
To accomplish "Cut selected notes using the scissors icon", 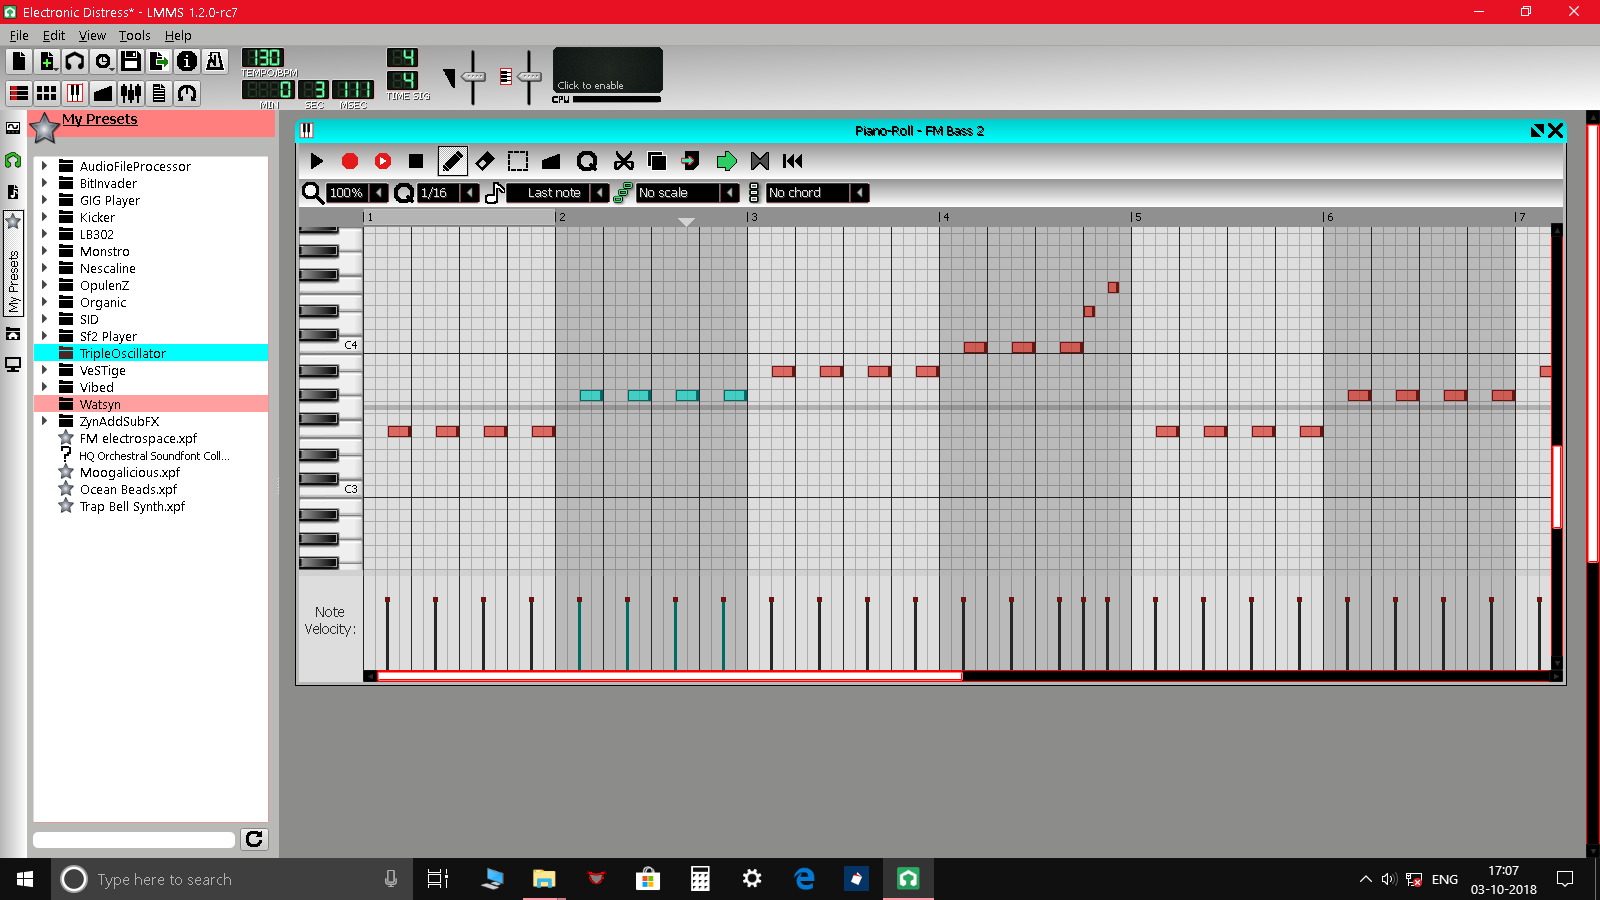I will point(624,160).
